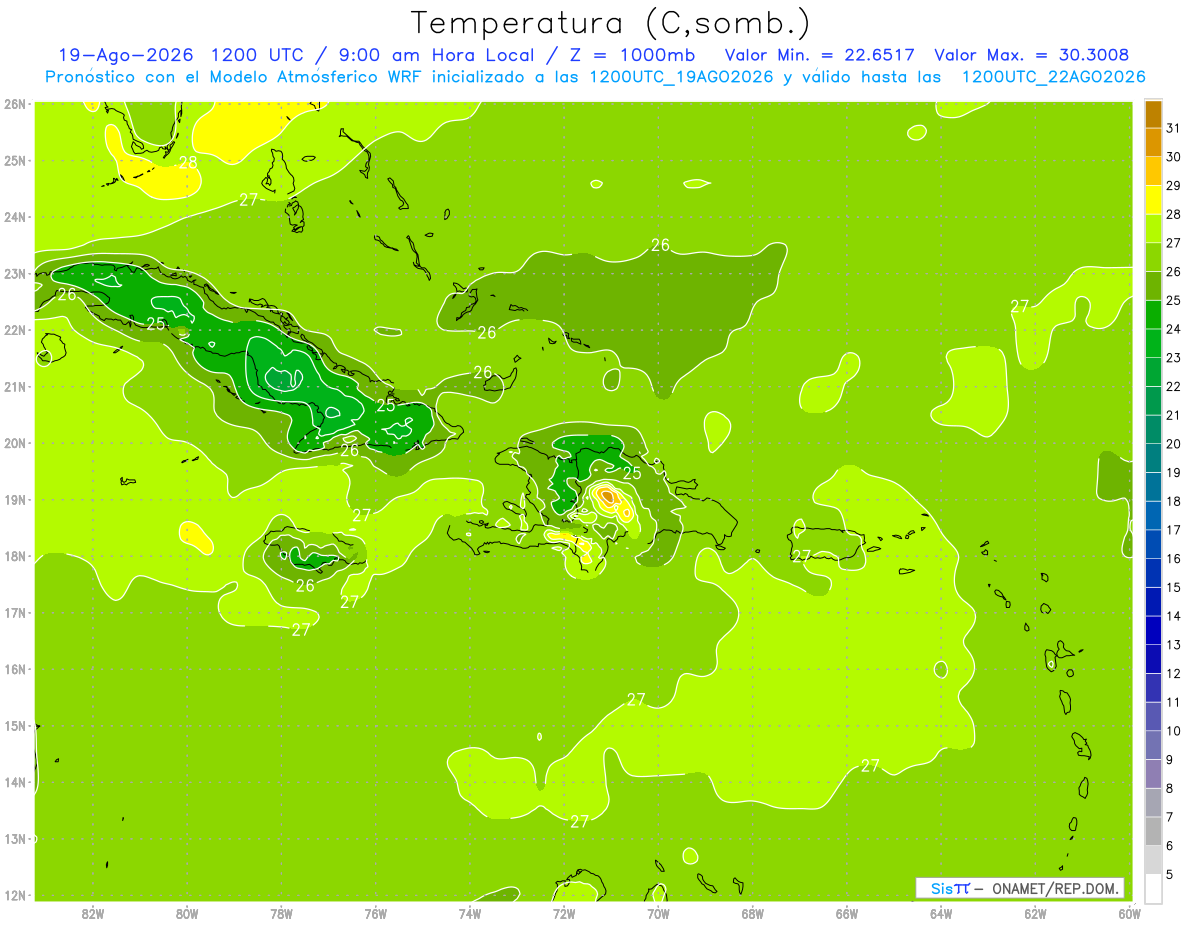Screen dimensions: 1200x927
Task: Click the '14N' latitude axis label
Action: 15,782
